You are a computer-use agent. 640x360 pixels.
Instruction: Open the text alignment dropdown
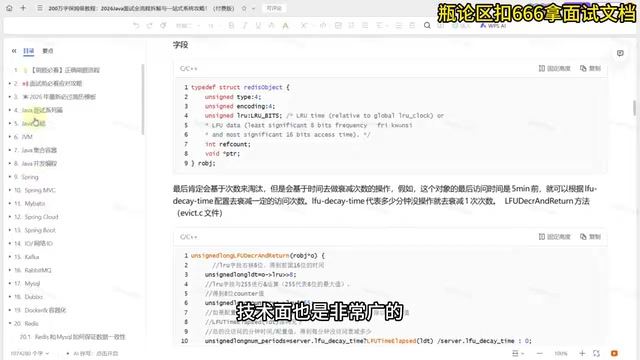coord(382,25)
